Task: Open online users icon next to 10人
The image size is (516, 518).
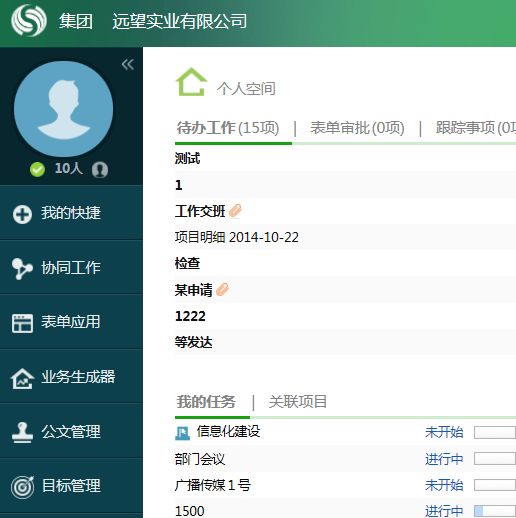Action: pyautogui.click(x=100, y=169)
